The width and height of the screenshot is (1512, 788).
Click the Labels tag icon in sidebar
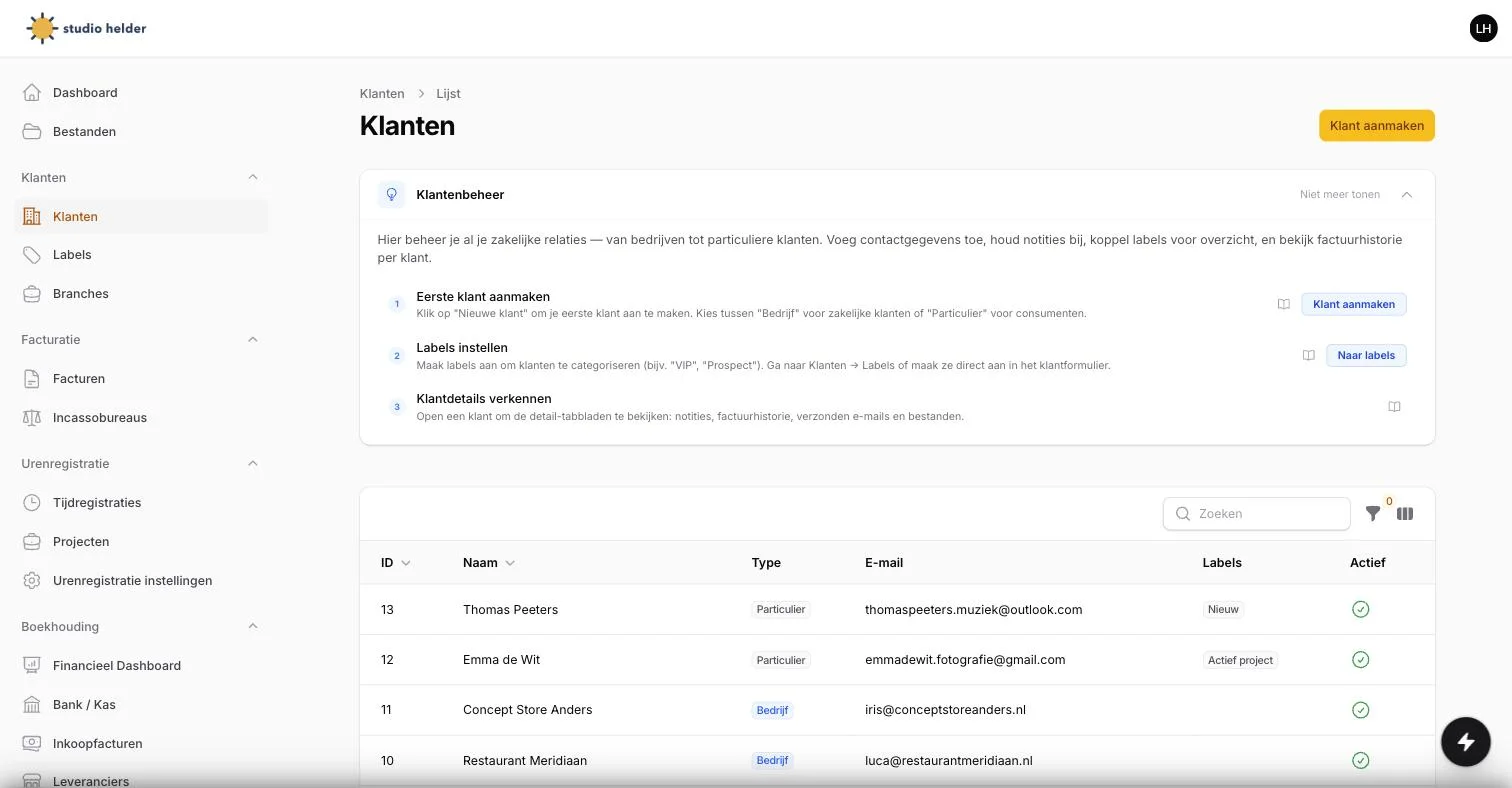32,255
